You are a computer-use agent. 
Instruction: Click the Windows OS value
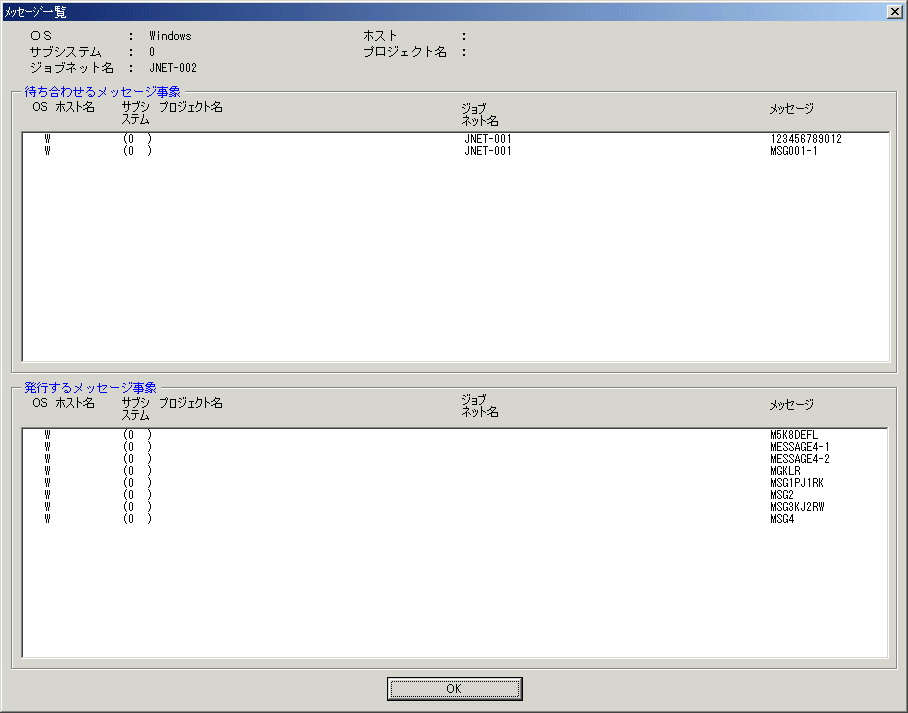click(170, 36)
